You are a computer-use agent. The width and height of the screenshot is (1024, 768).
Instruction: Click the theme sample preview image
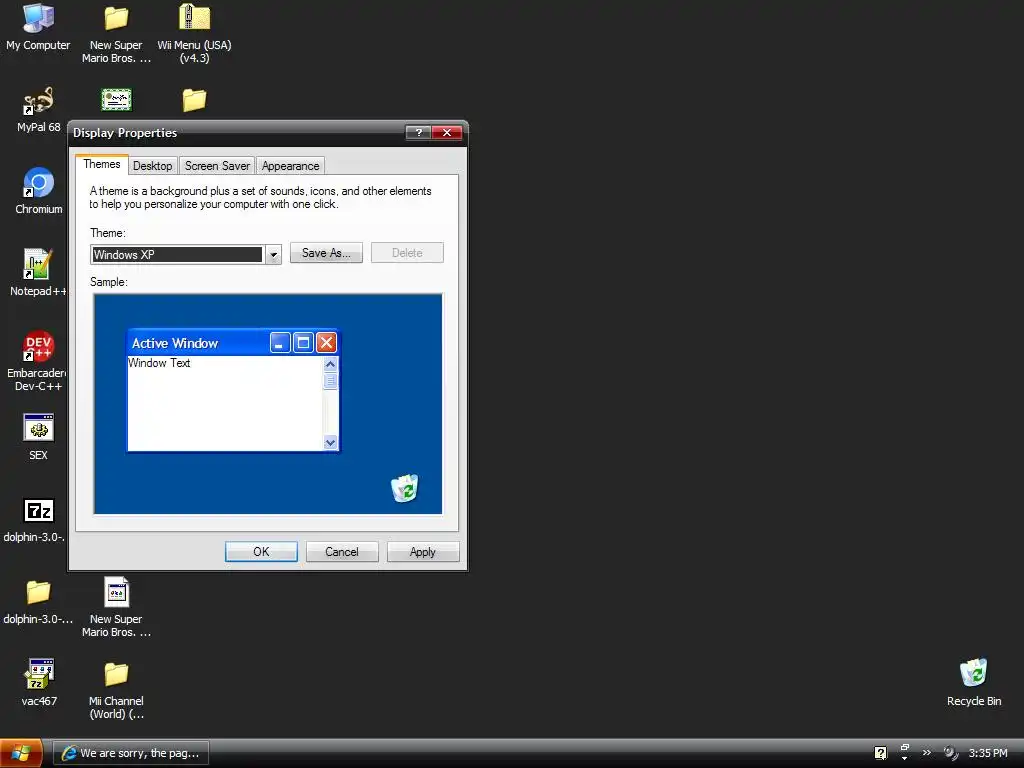[268, 404]
